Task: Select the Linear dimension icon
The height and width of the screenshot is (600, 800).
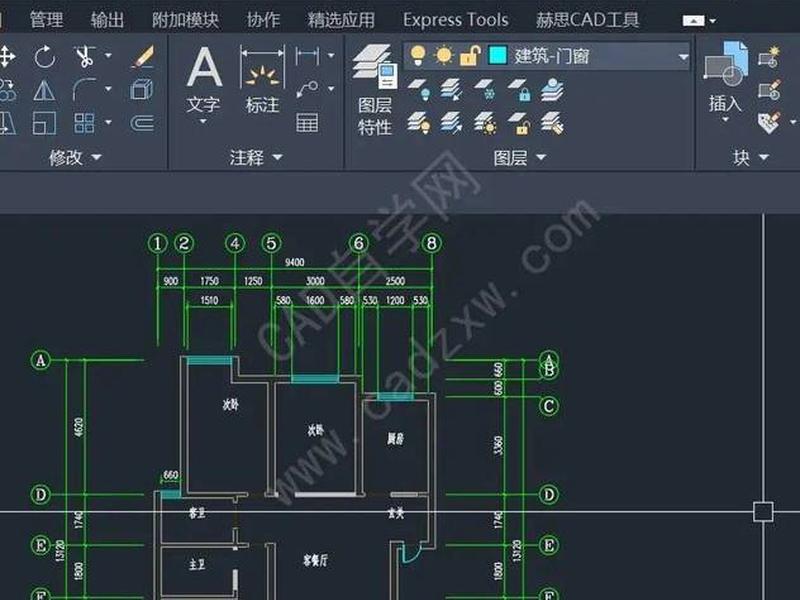Action: coord(307,56)
